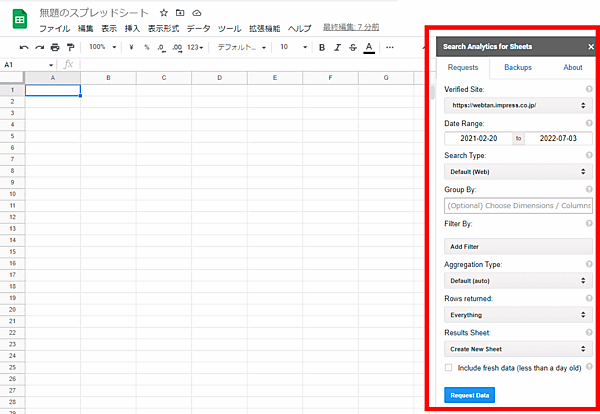Toggle italic text formatting
This screenshot has width=600, height=414.
338,47
